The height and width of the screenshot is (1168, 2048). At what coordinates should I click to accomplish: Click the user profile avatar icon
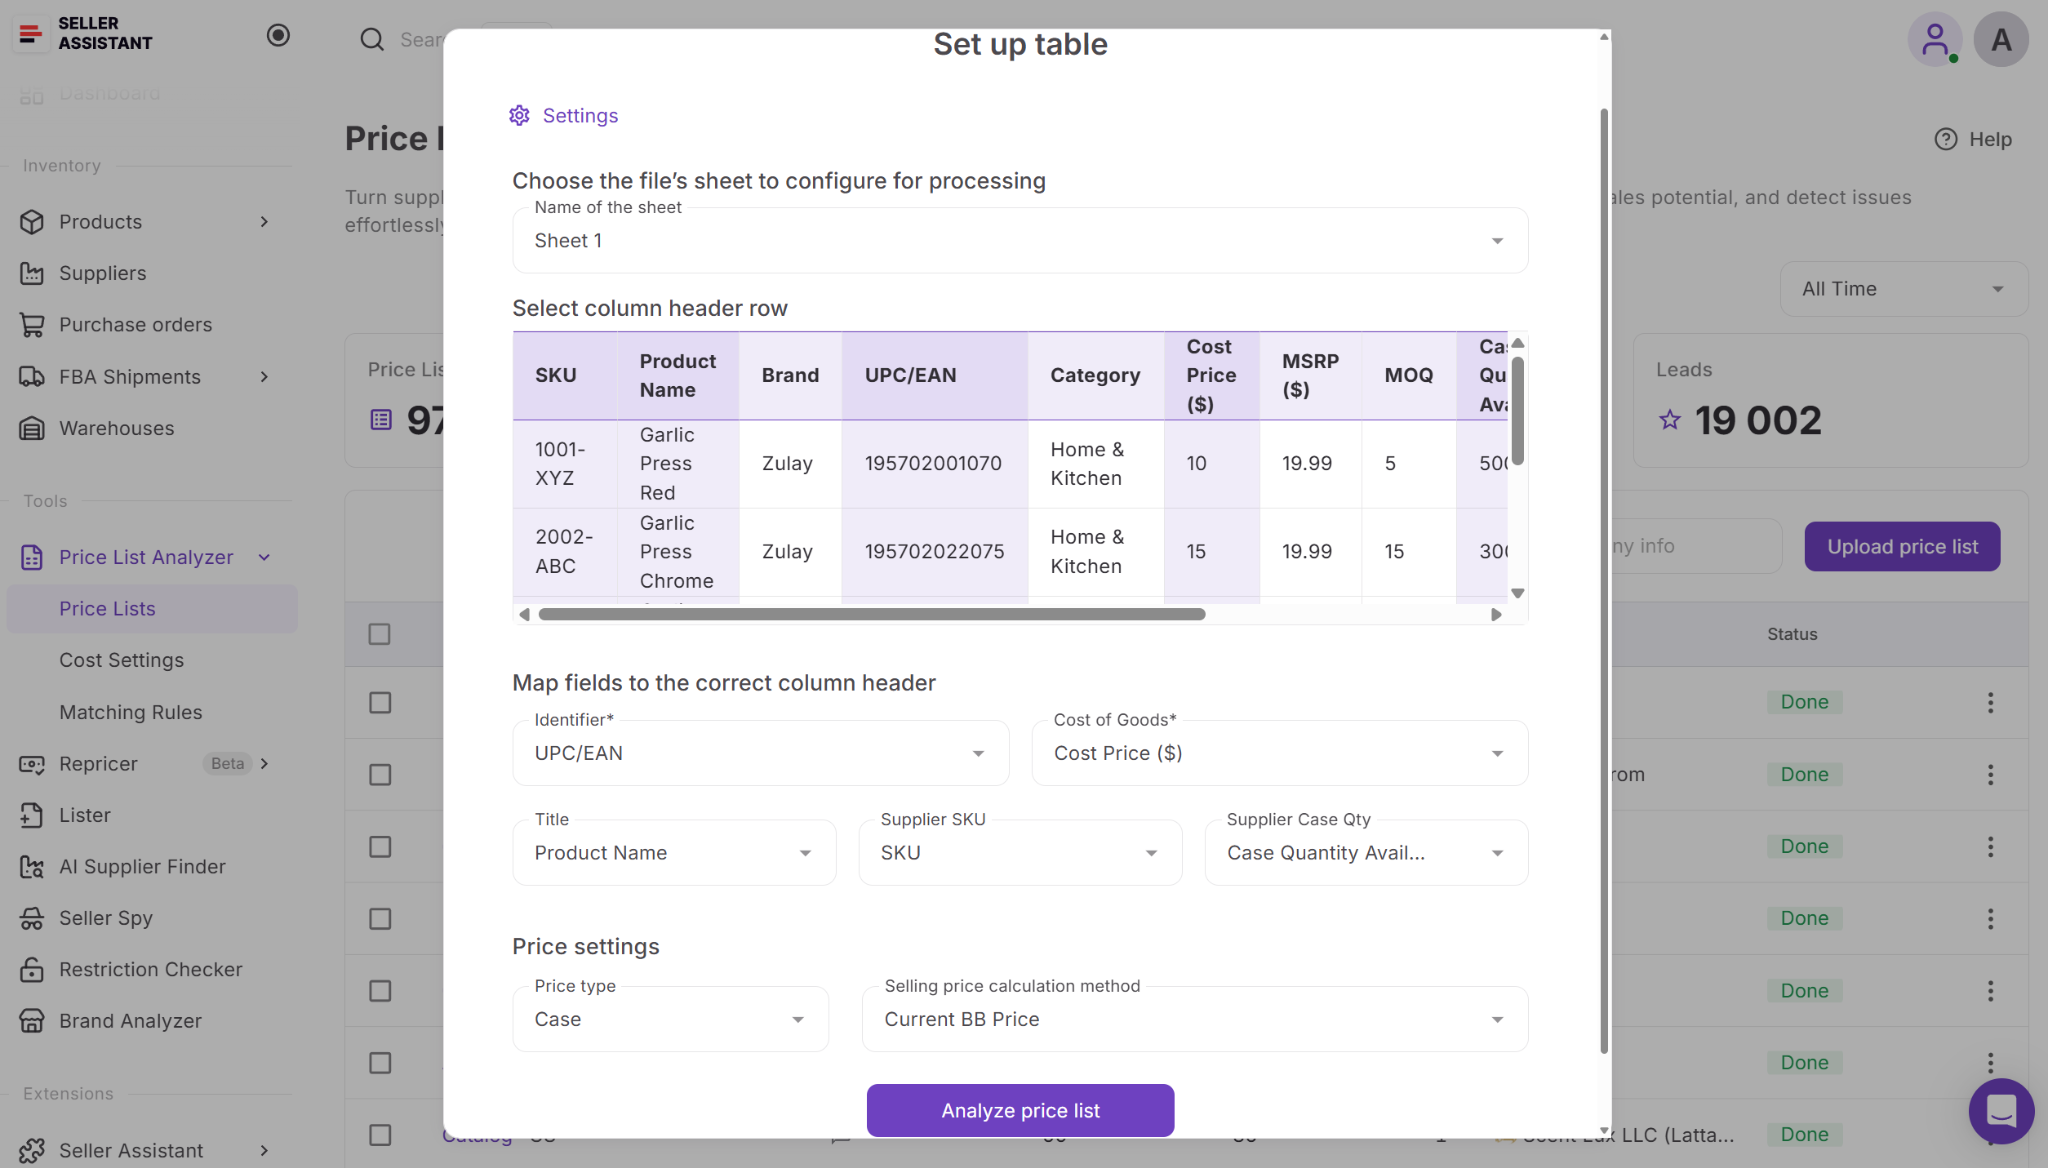(1935, 39)
